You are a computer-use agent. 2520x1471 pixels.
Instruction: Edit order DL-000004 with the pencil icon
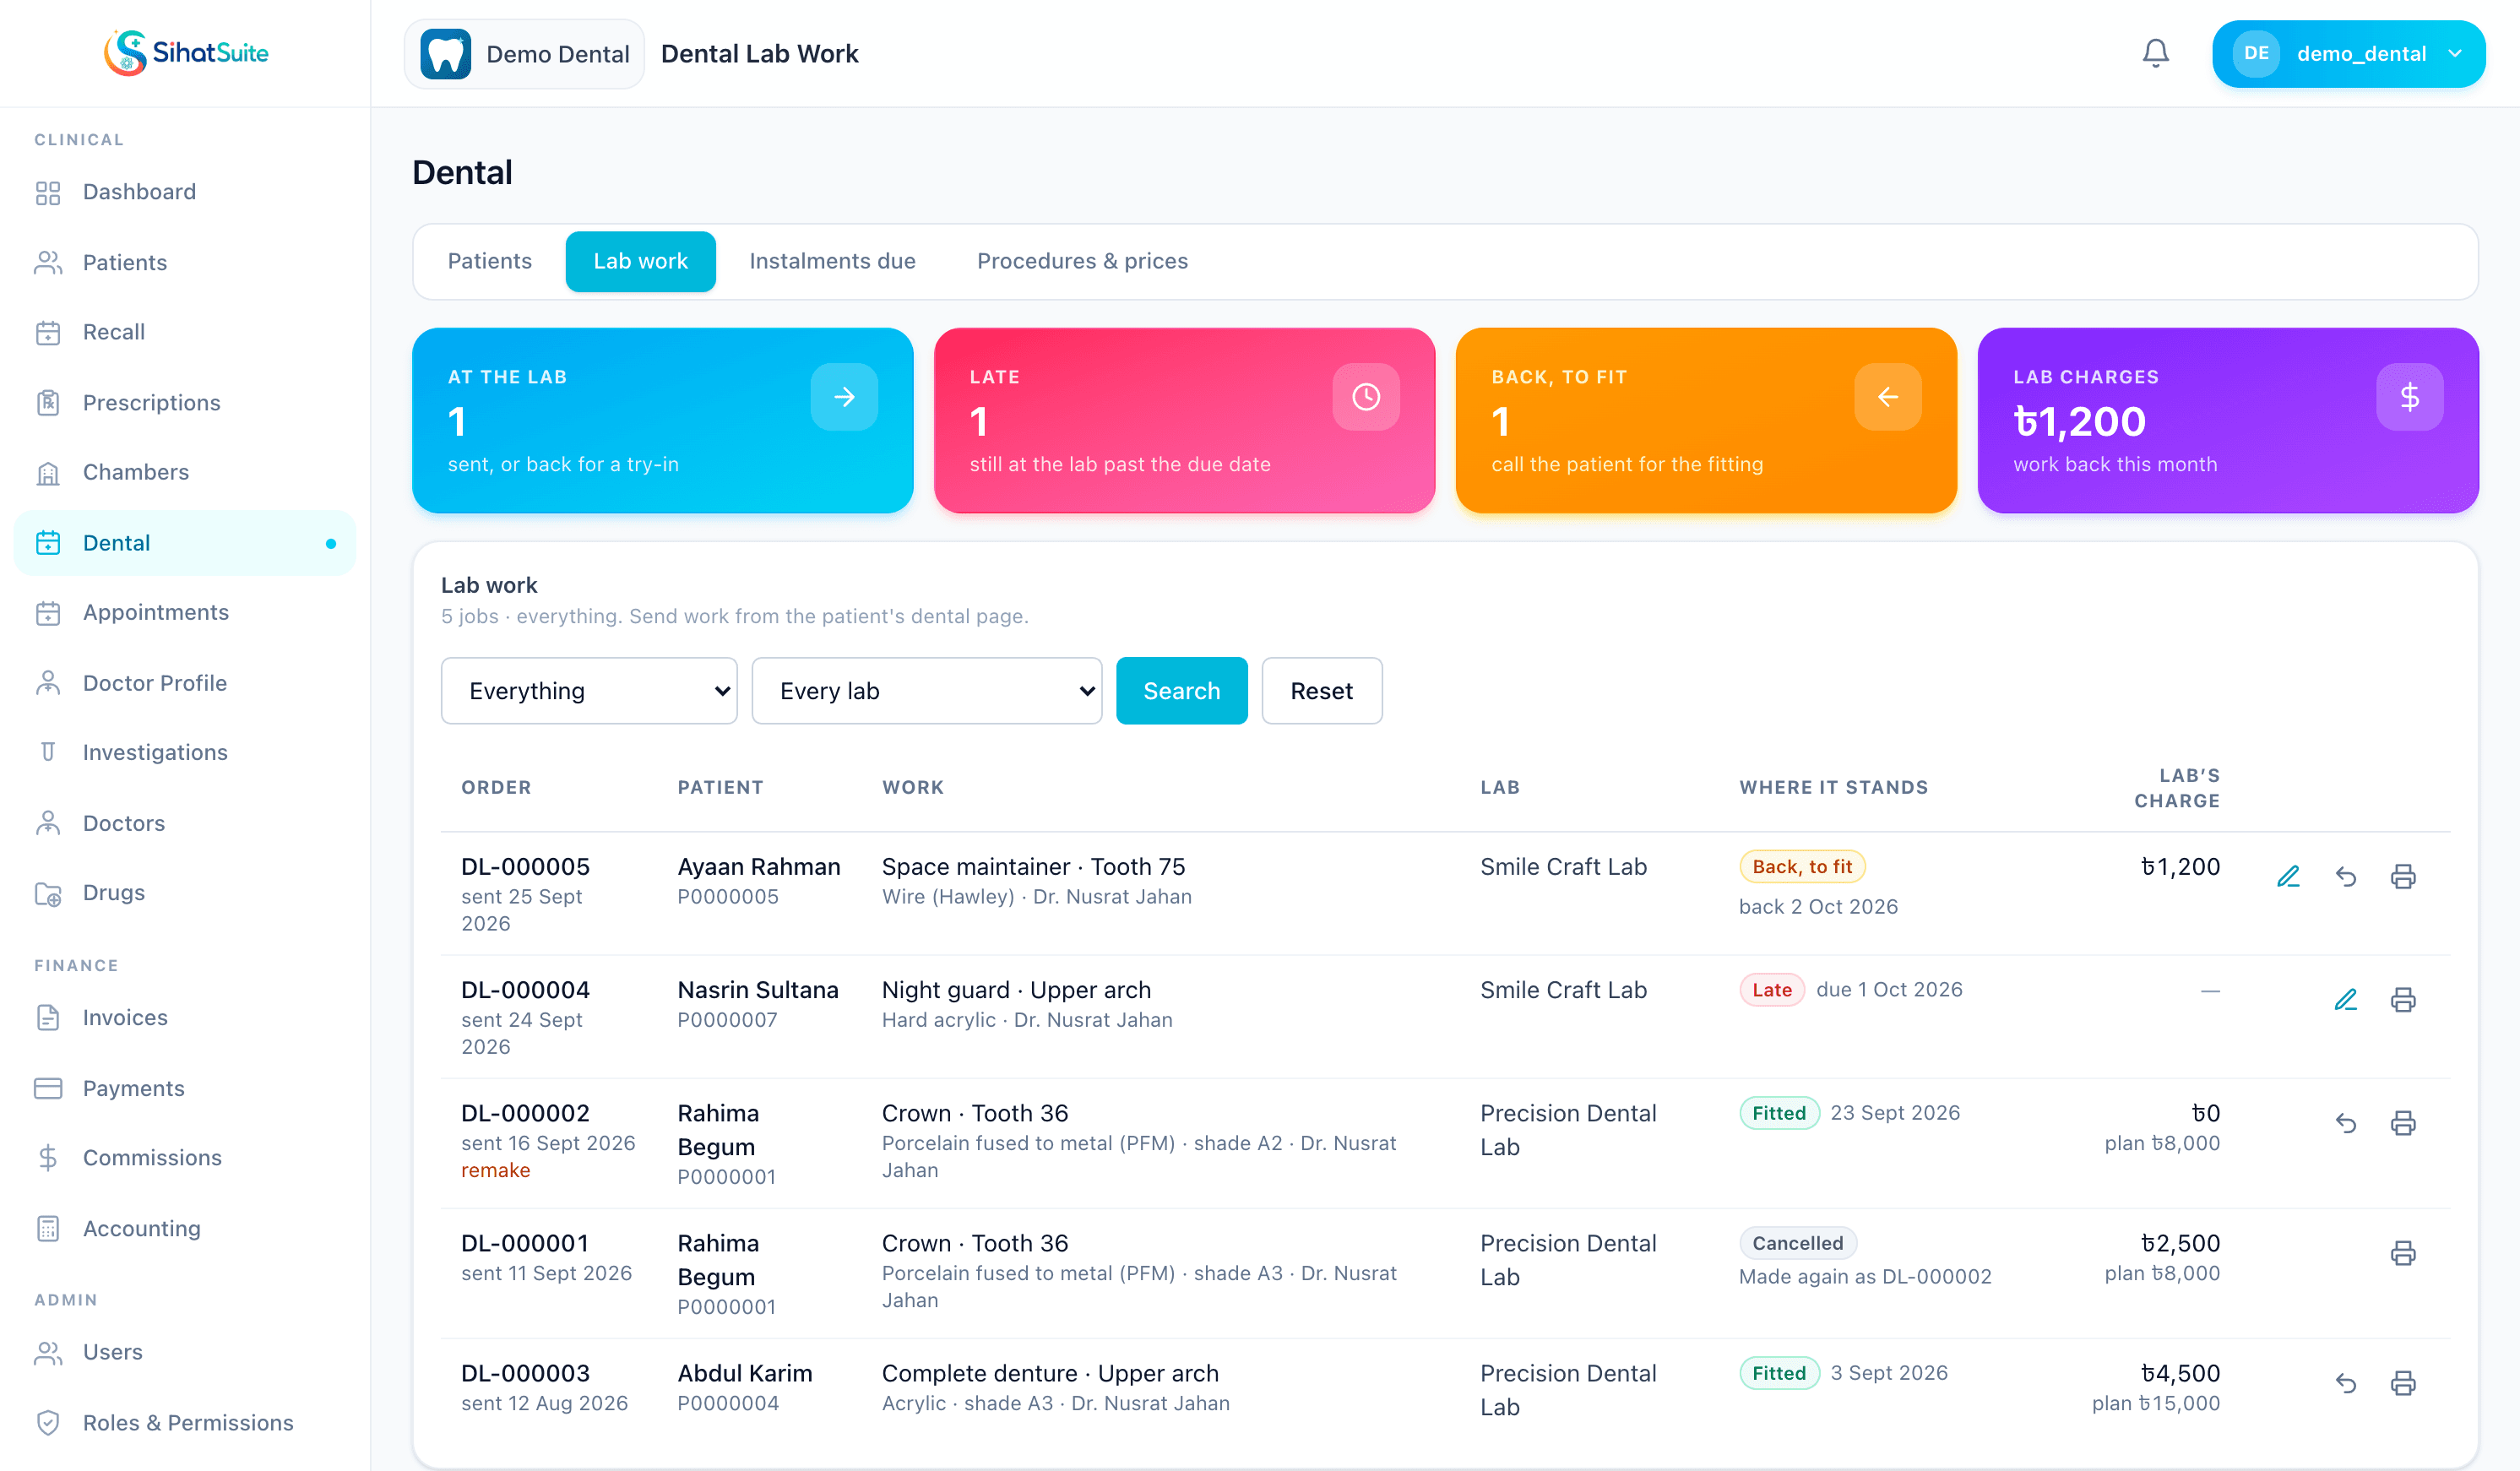(2346, 1000)
